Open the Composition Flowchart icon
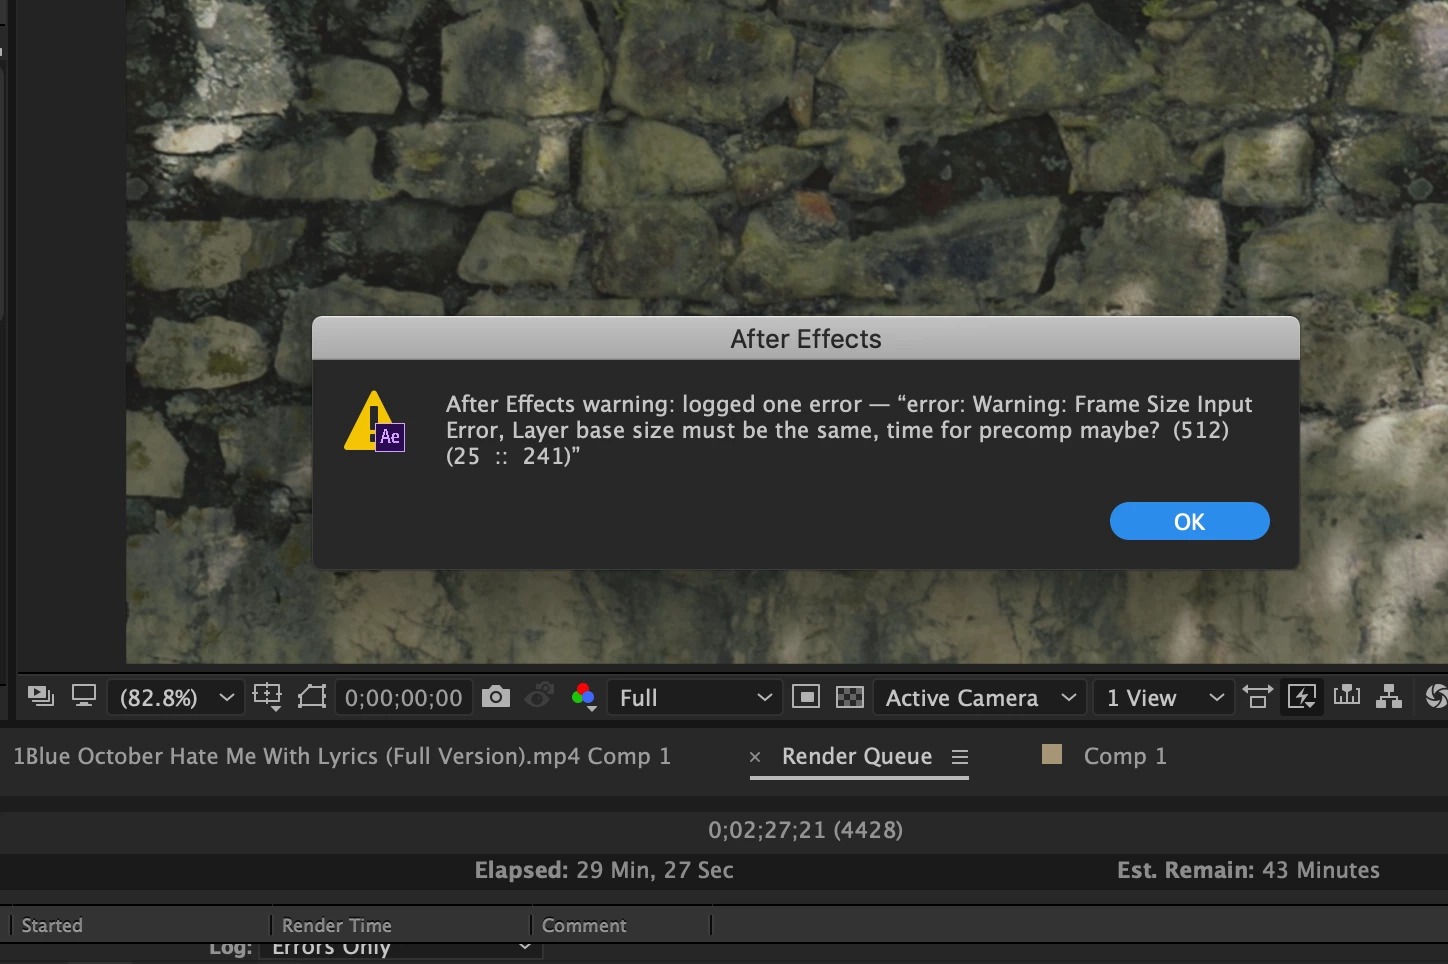Viewport: 1448px width, 964px height. 1389,696
